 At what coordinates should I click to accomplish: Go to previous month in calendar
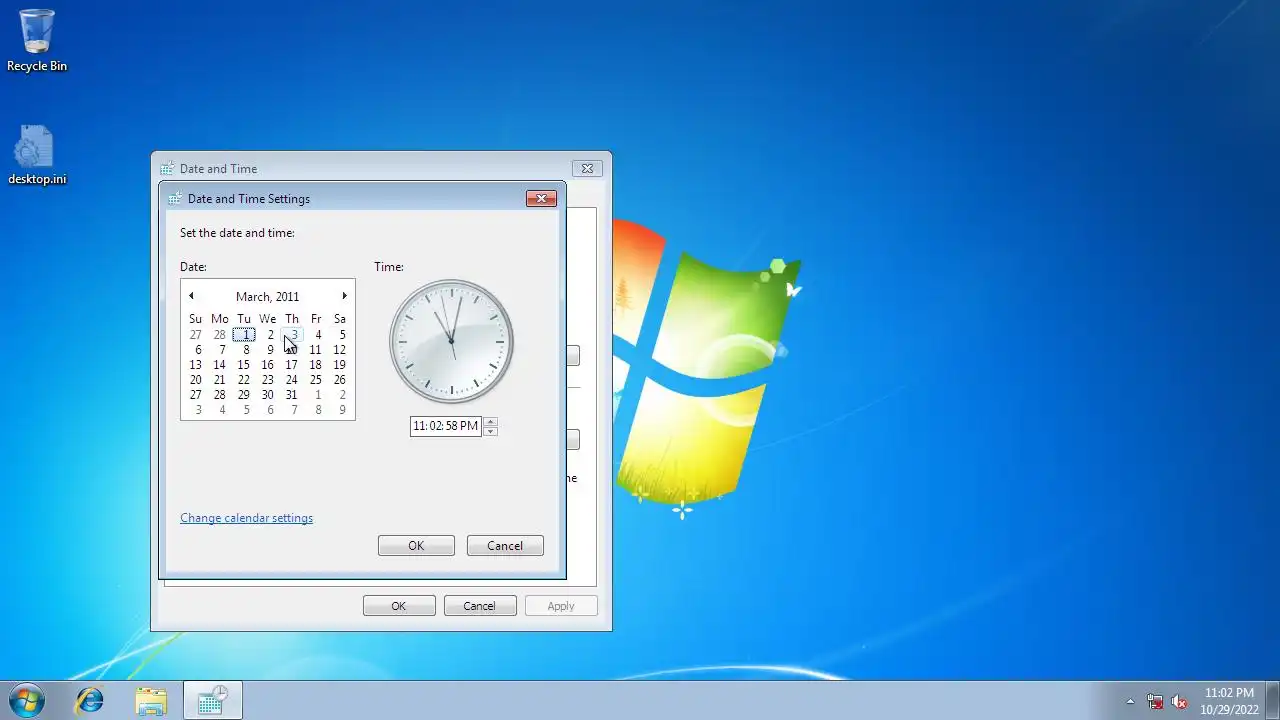point(191,296)
